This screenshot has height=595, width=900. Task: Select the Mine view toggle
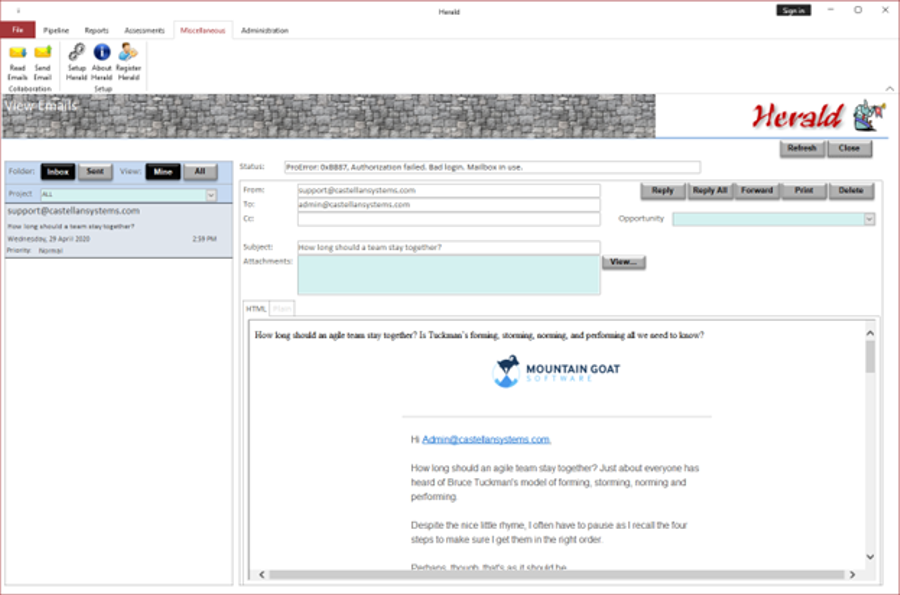tap(163, 172)
